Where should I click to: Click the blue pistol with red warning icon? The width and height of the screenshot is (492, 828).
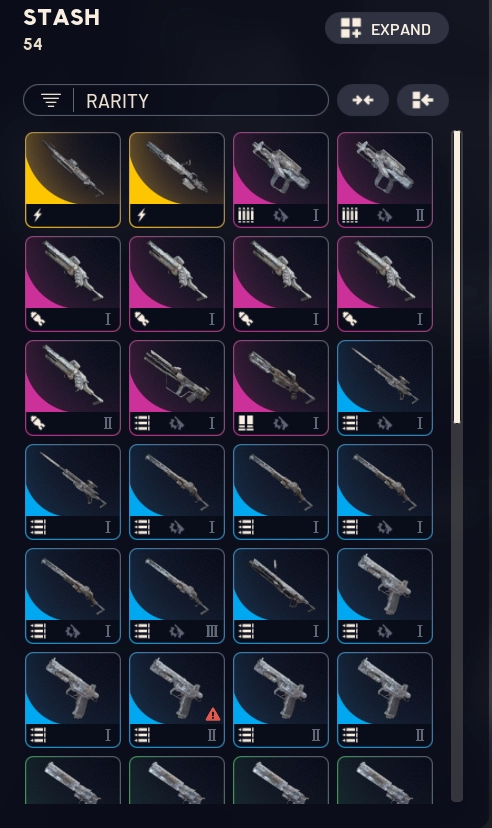click(177, 700)
